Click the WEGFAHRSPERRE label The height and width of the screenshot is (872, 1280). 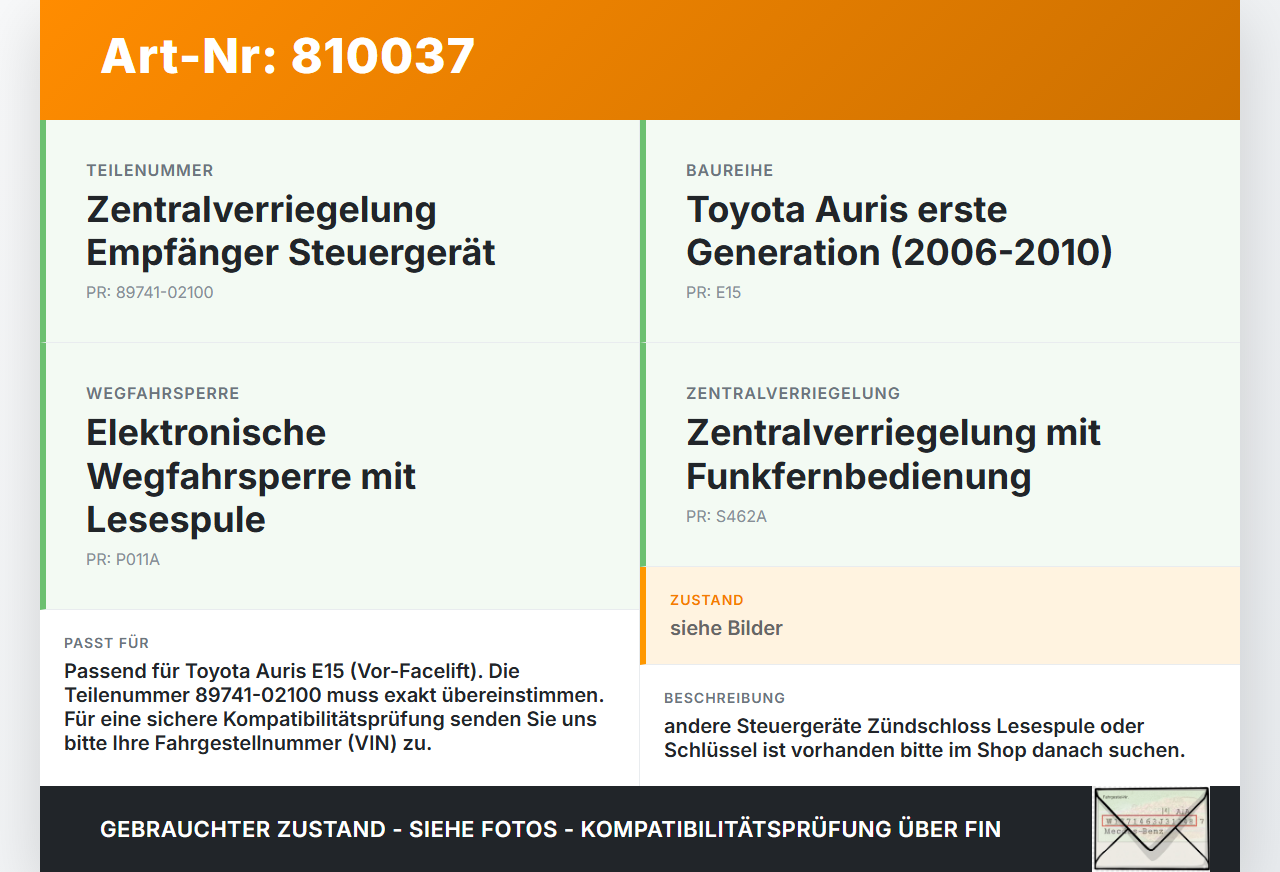pos(163,394)
